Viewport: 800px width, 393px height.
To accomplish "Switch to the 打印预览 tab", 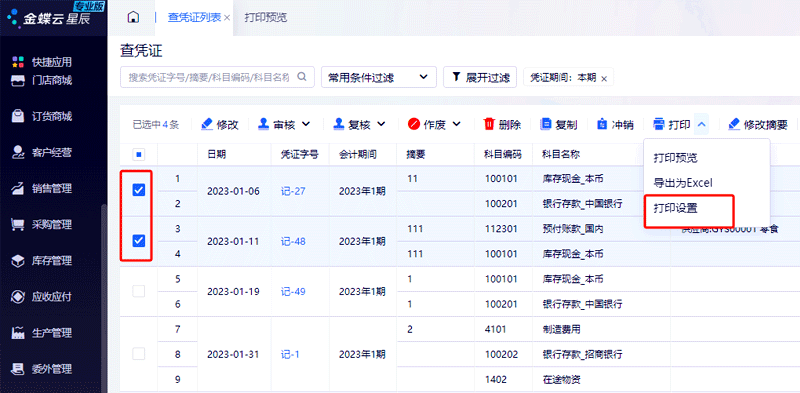I will [x=266, y=17].
